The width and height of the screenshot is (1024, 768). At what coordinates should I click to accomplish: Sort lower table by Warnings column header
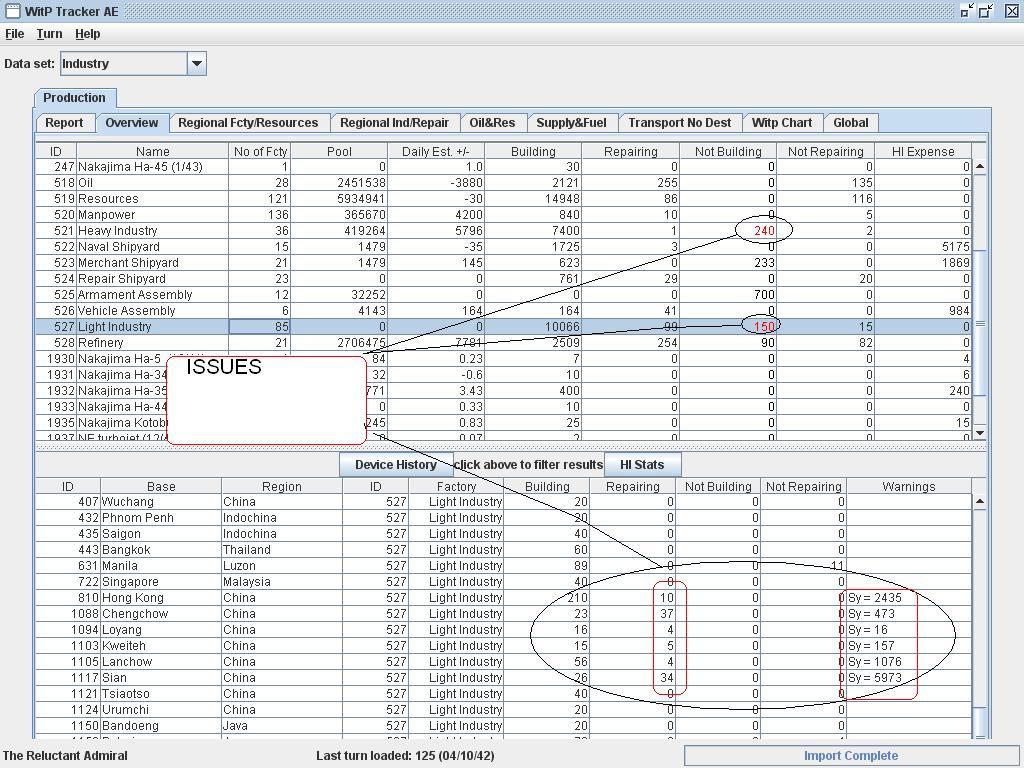(908, 487)
